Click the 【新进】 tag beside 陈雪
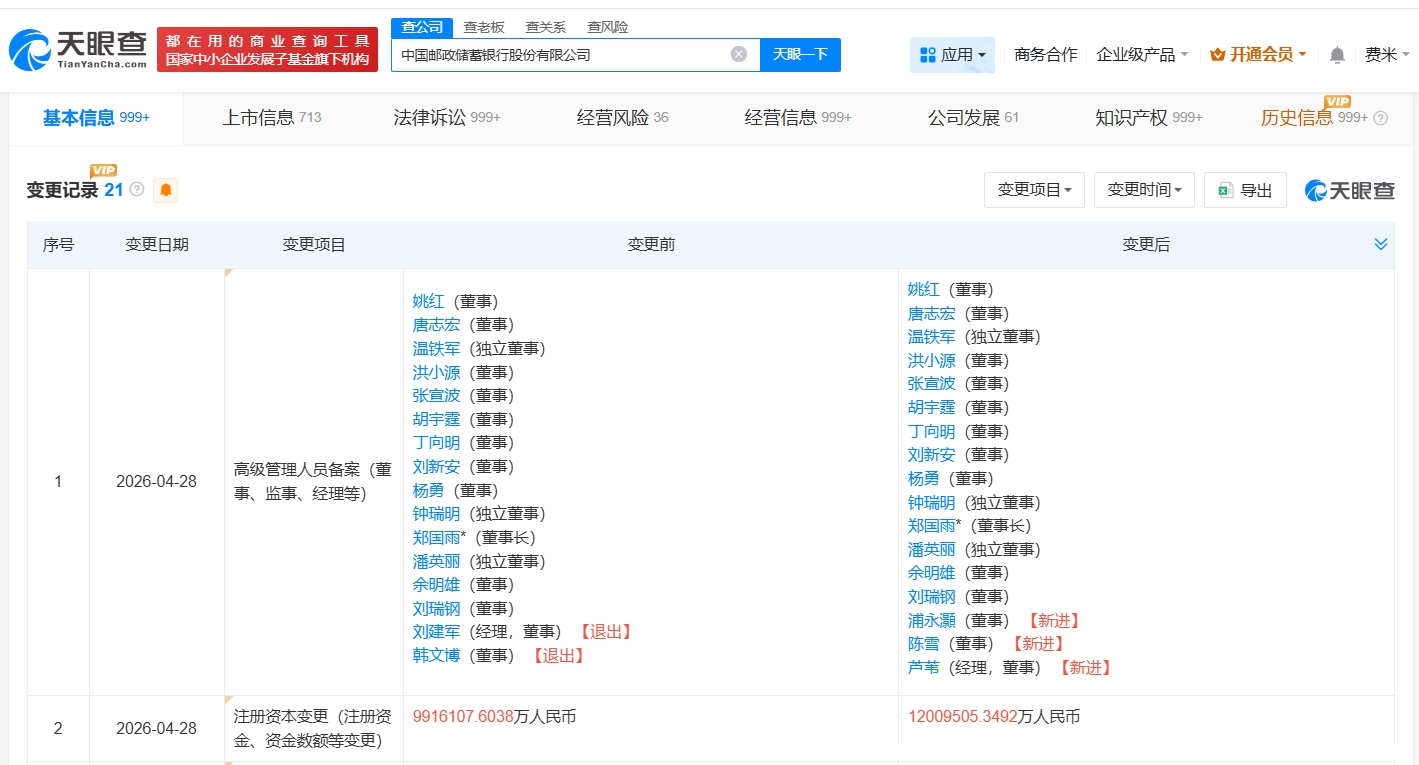Viewport: 1419px width, 765px height. tap(1038, 644)
